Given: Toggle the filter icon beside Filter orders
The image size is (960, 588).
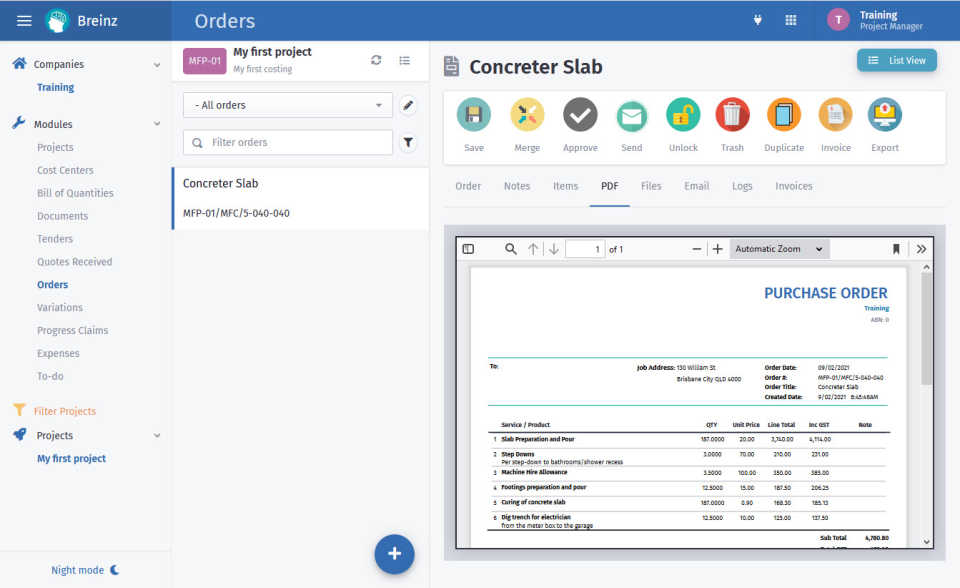Looking at the screenshot, I should pos(408,142).
